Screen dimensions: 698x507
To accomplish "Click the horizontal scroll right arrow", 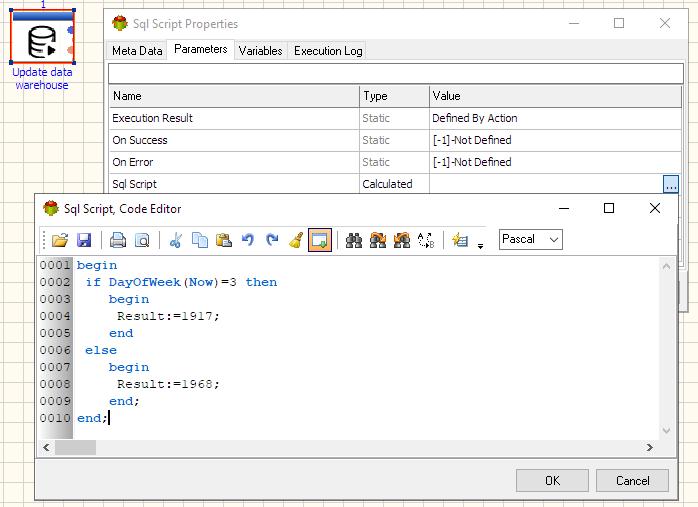I will pyautogui.click(x=649, y=447).
